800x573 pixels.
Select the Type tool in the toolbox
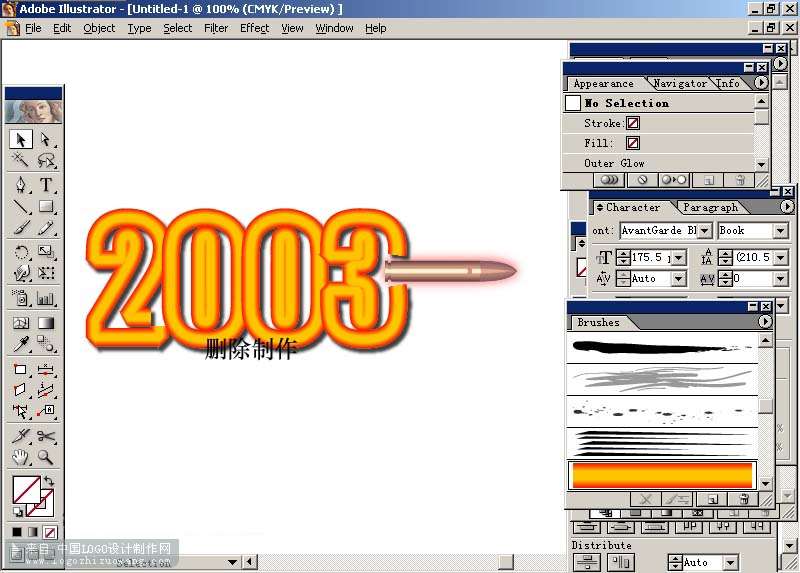pos(46,185)
